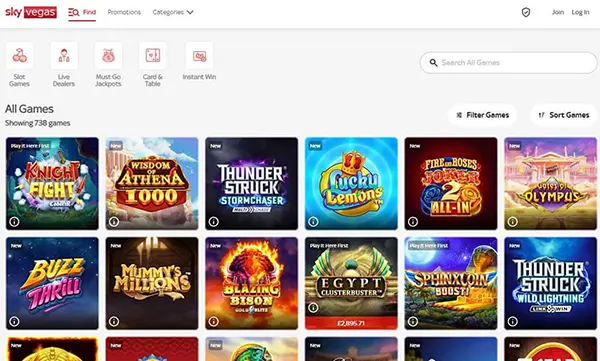Focus the Search All Games field
The image size is (600, 361).
508,62
